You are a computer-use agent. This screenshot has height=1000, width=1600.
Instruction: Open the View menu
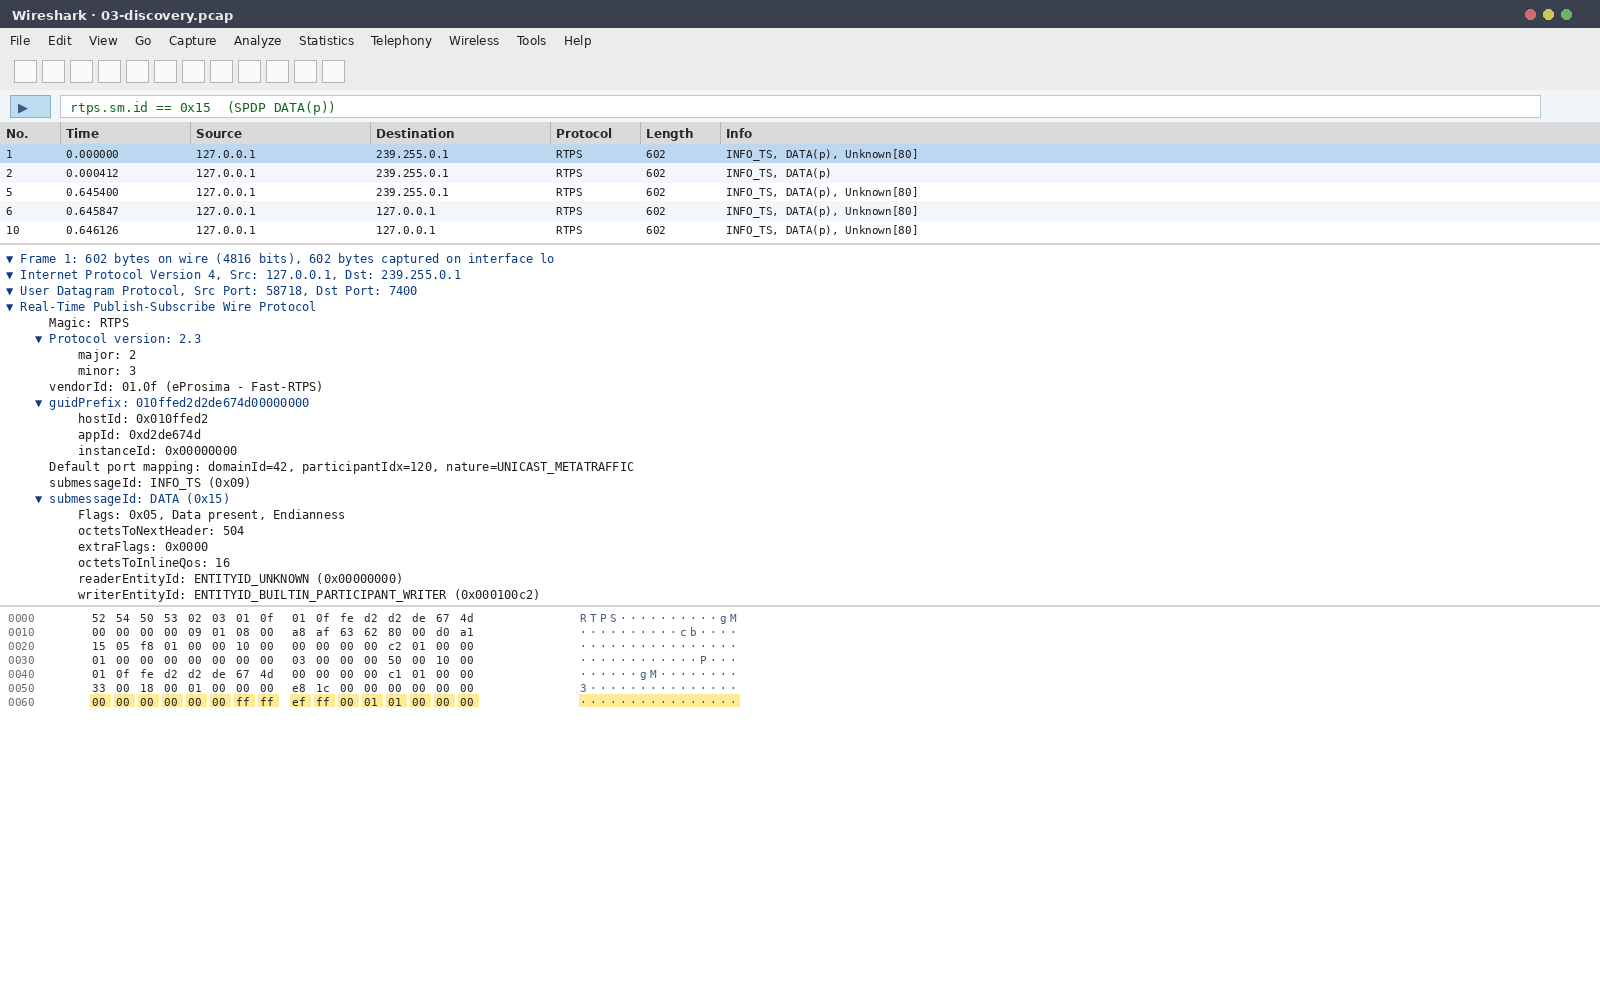103,41
